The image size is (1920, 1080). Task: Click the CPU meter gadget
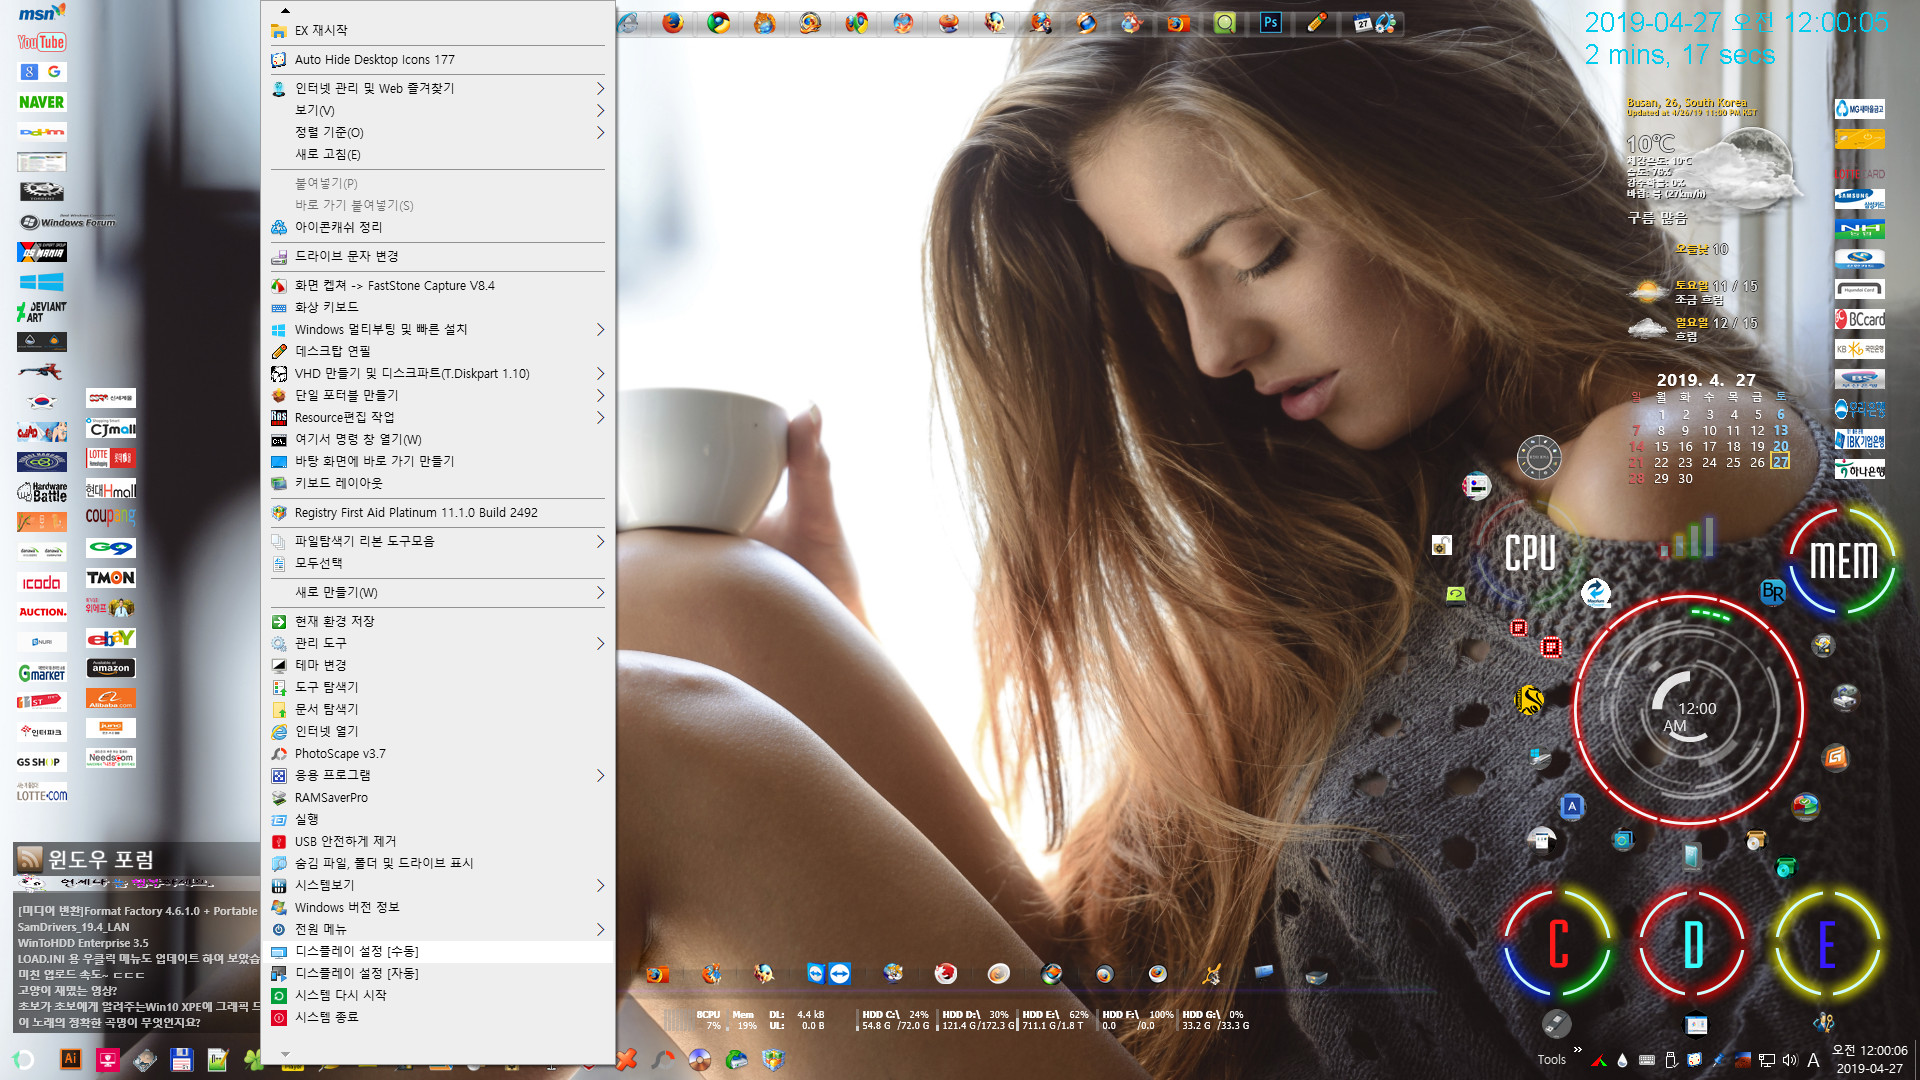[1530, 552]
